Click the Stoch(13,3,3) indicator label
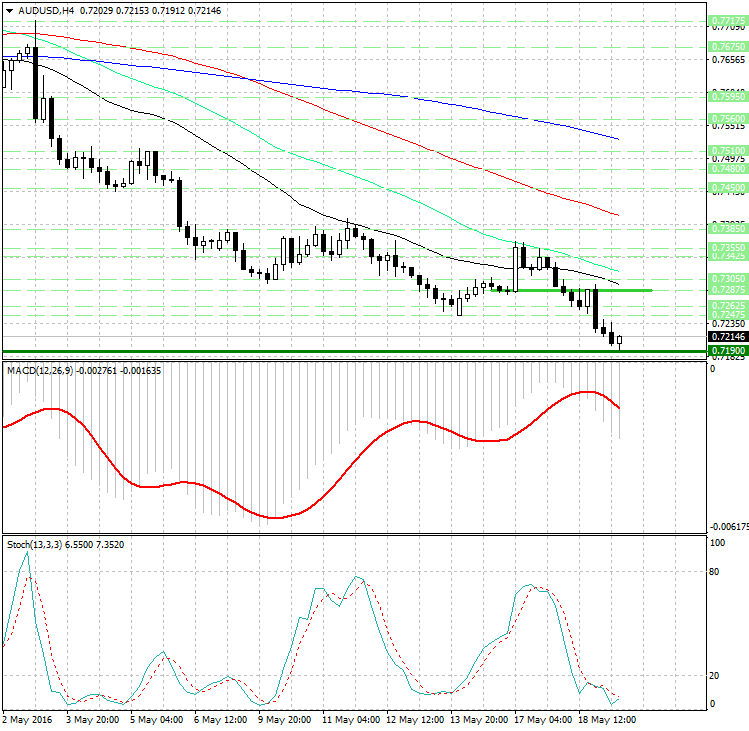The height and width of the screenshot is (731, 749). pos(34,545)
